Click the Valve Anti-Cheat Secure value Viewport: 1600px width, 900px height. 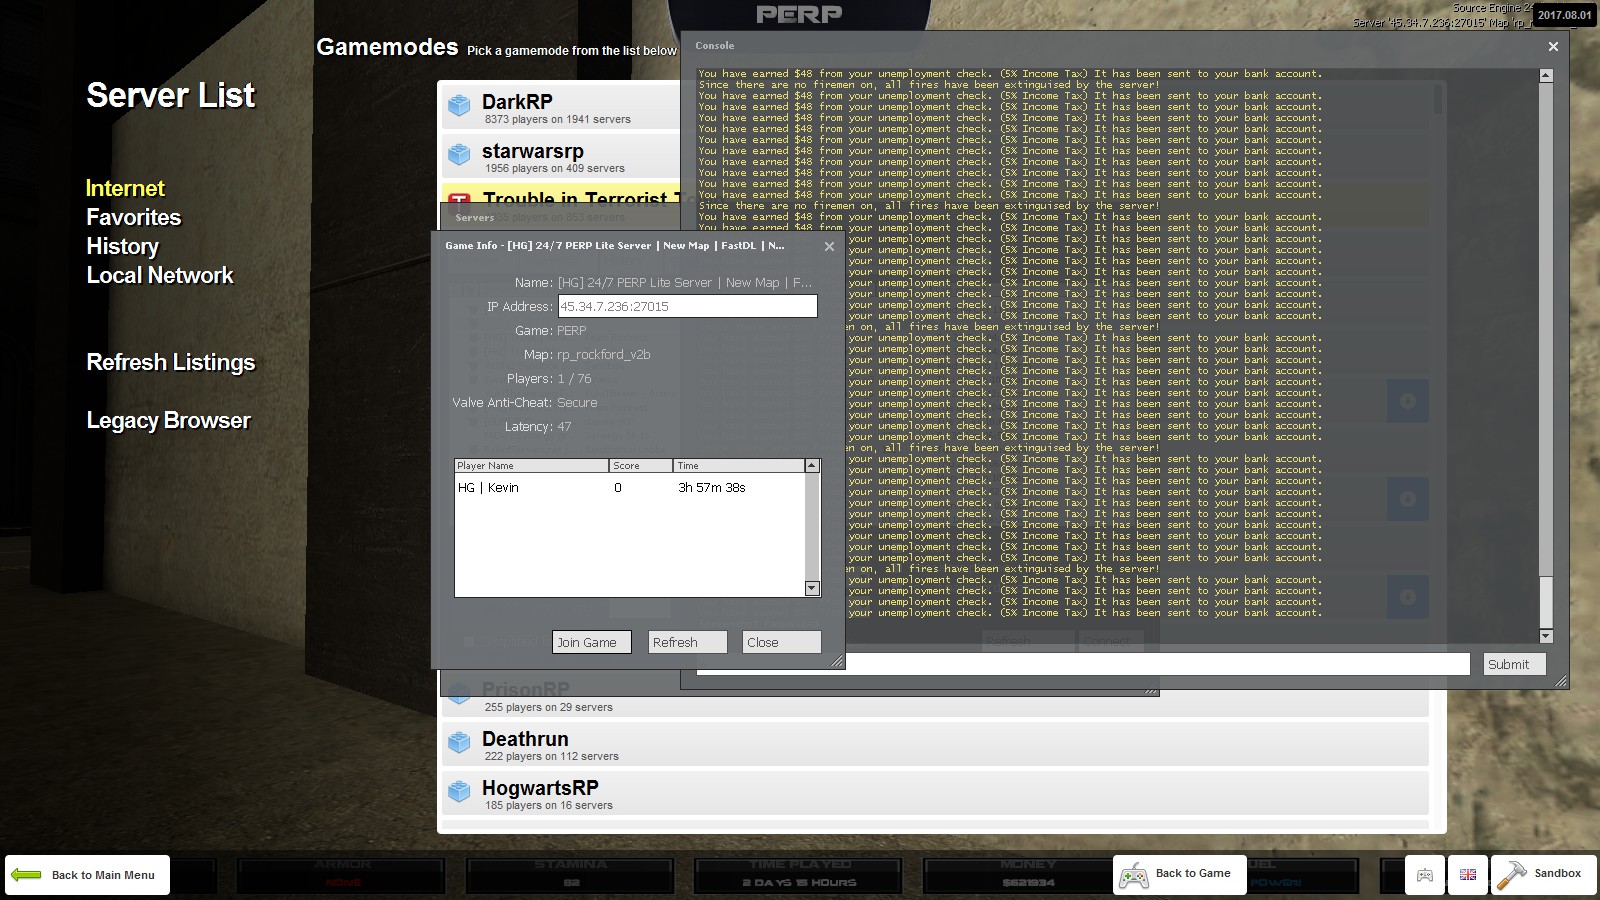[577, 403]
